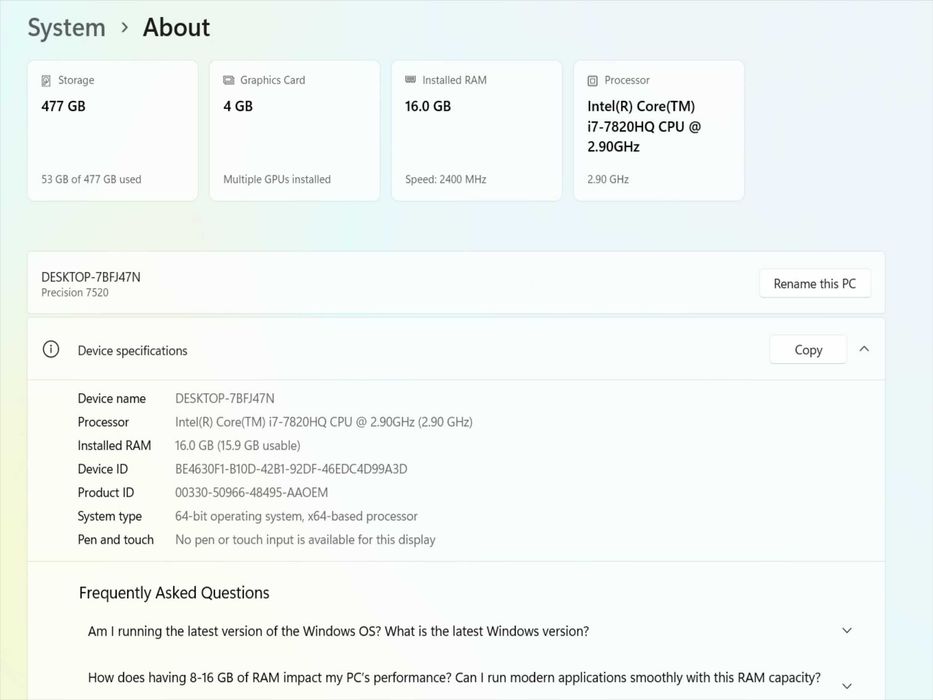Select 'Speed: 2400 MHz' text
The image size is (933, 700).
pos(446,179)
